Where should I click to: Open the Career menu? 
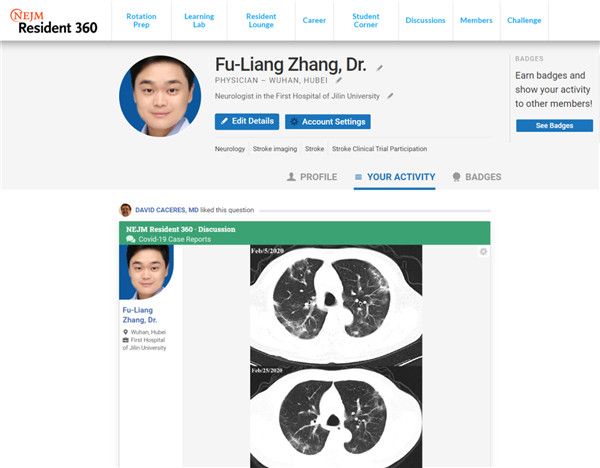pos(314,20)
